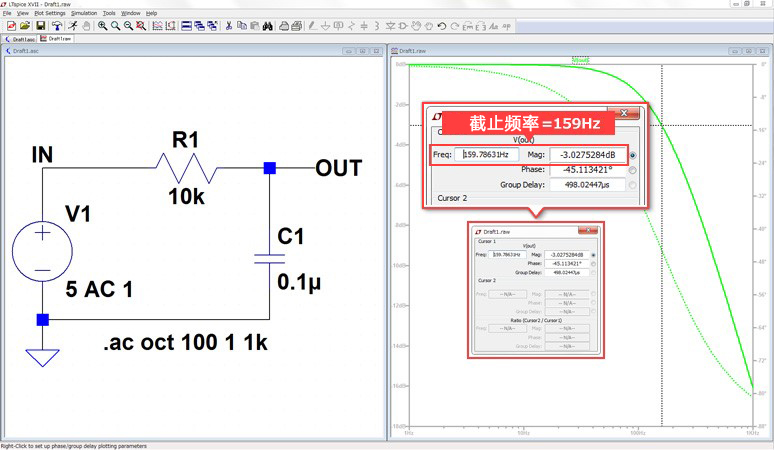Select the Phase radio button in cursor dialog
Image resolution: width=774 pixels, height=450 pixels.
click(x=633, y=170)
